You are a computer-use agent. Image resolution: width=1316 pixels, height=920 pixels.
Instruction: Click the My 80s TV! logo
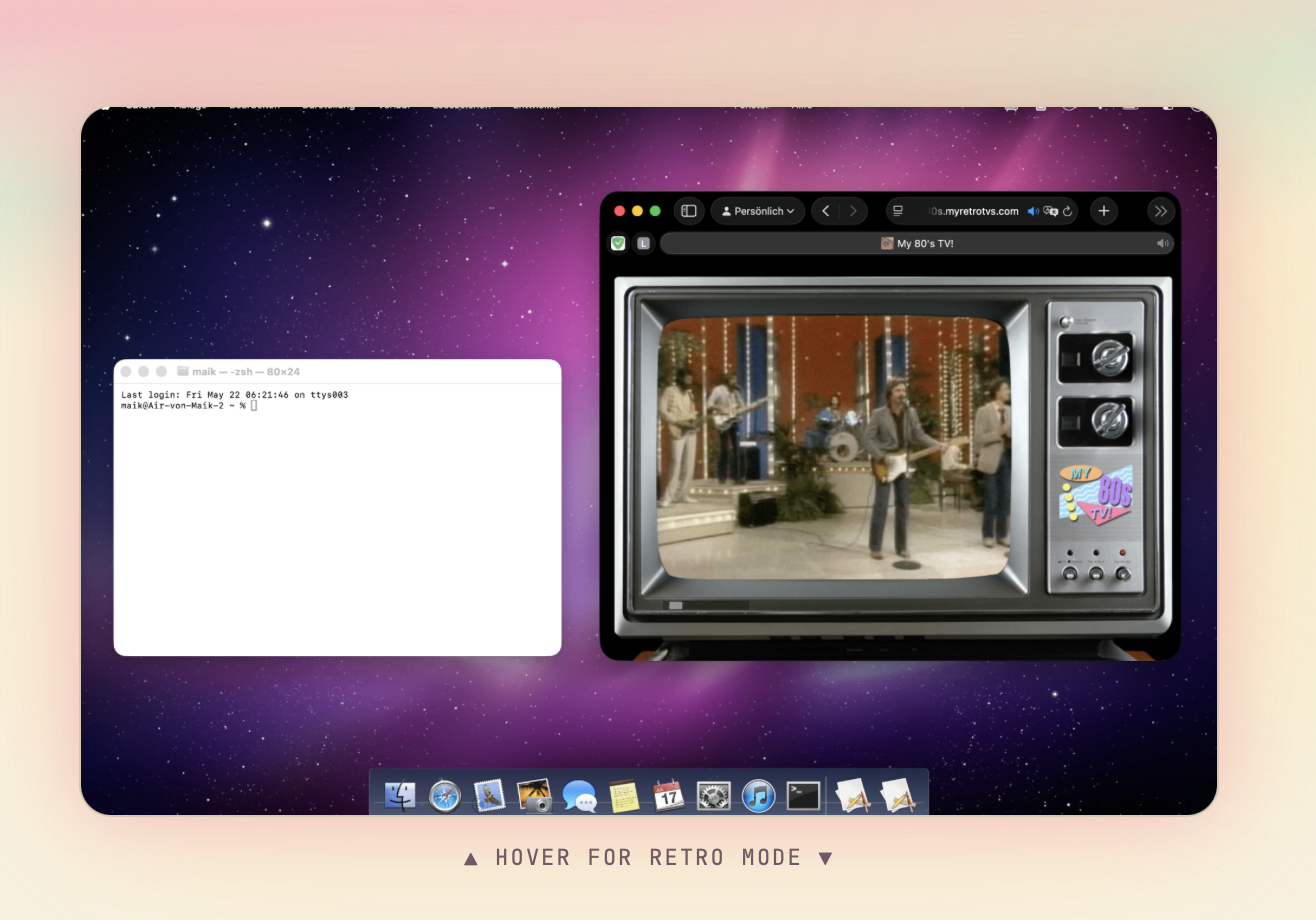click(x=1096, y=494)
